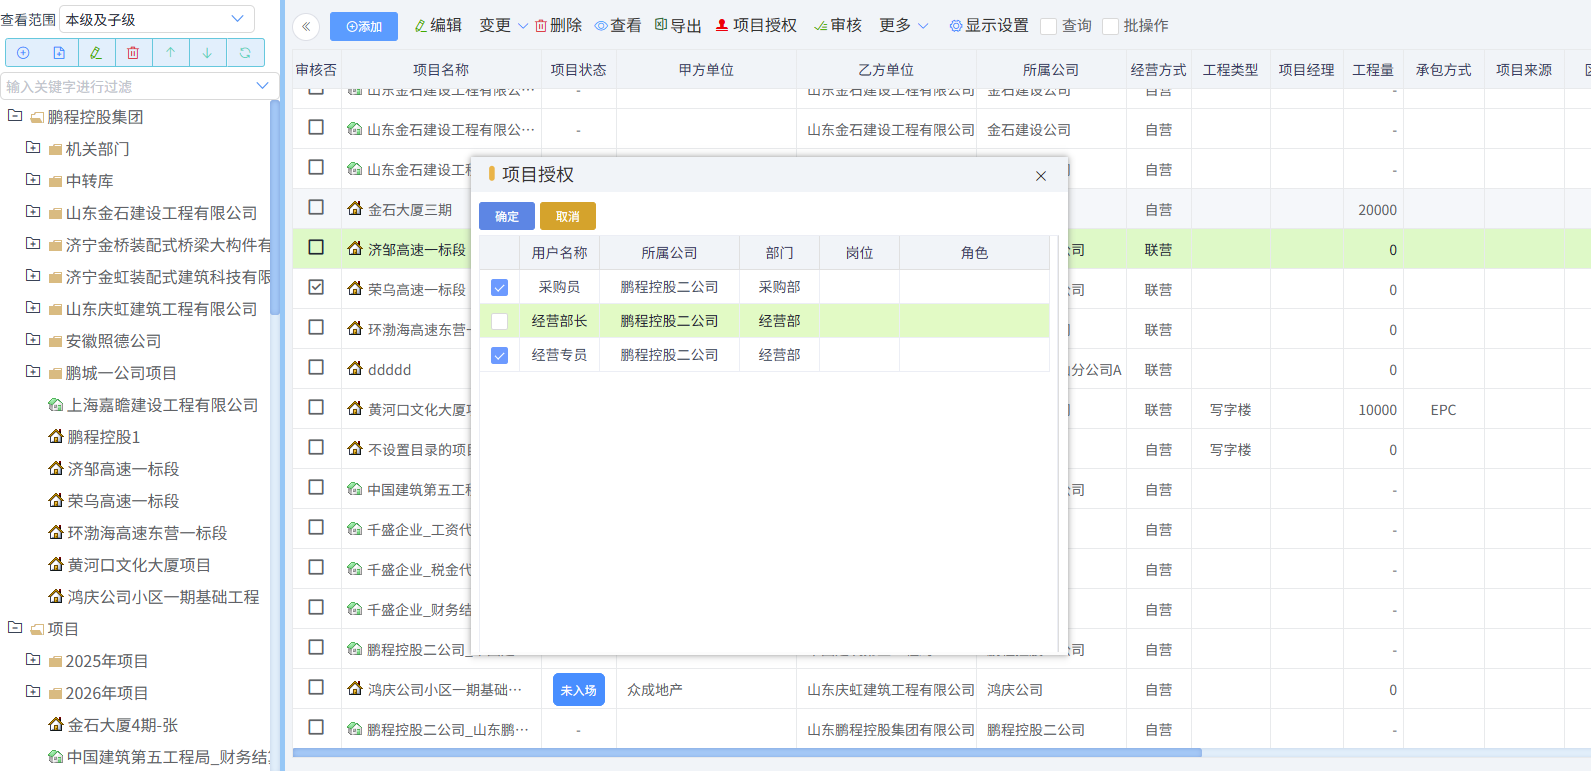This screenshot has height=771, width=1591.
Task: Open the keyword filter dropdown arrow
Action: 262,86
